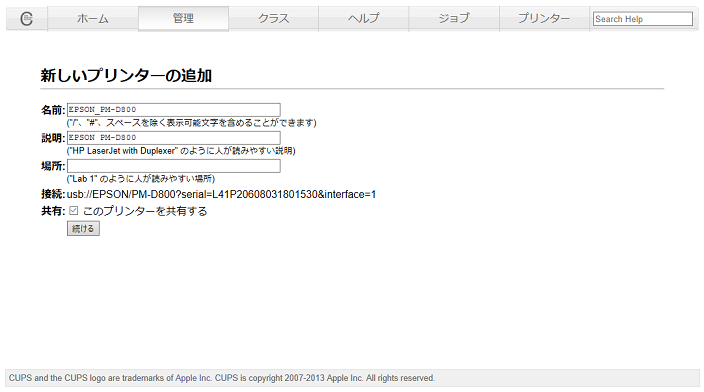Open the ホーム tab
This screenshot has width=704, height=392.
pos(92,18)
